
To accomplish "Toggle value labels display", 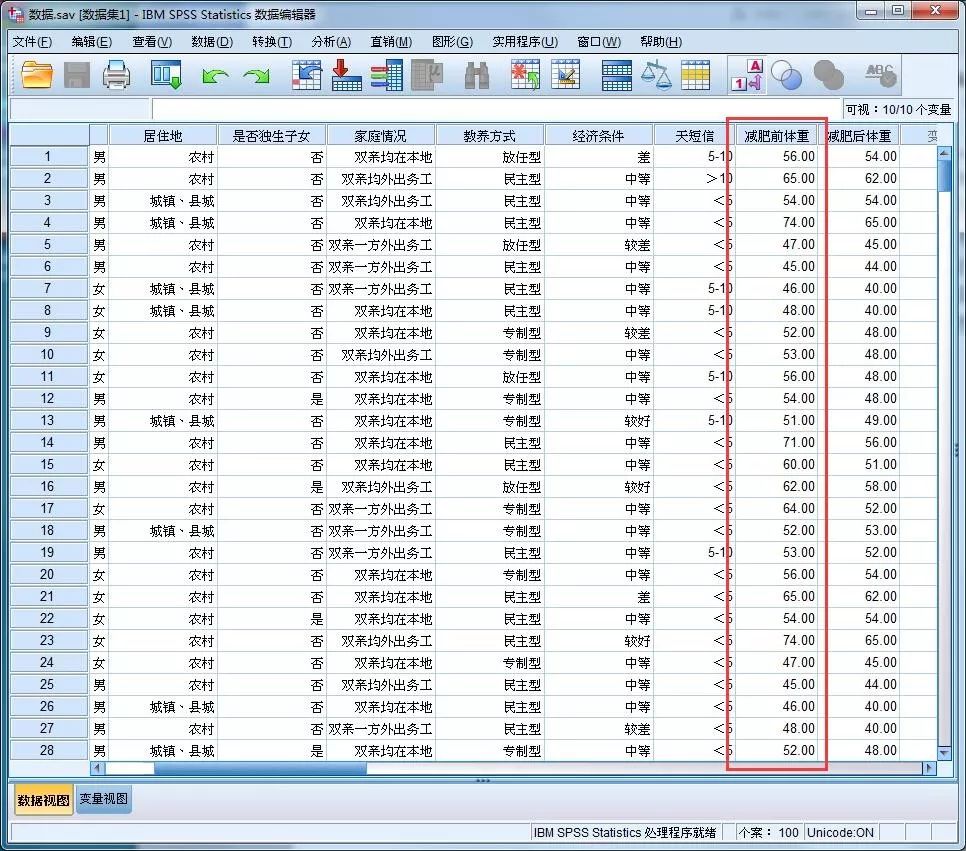I will (x=746, y=74).
